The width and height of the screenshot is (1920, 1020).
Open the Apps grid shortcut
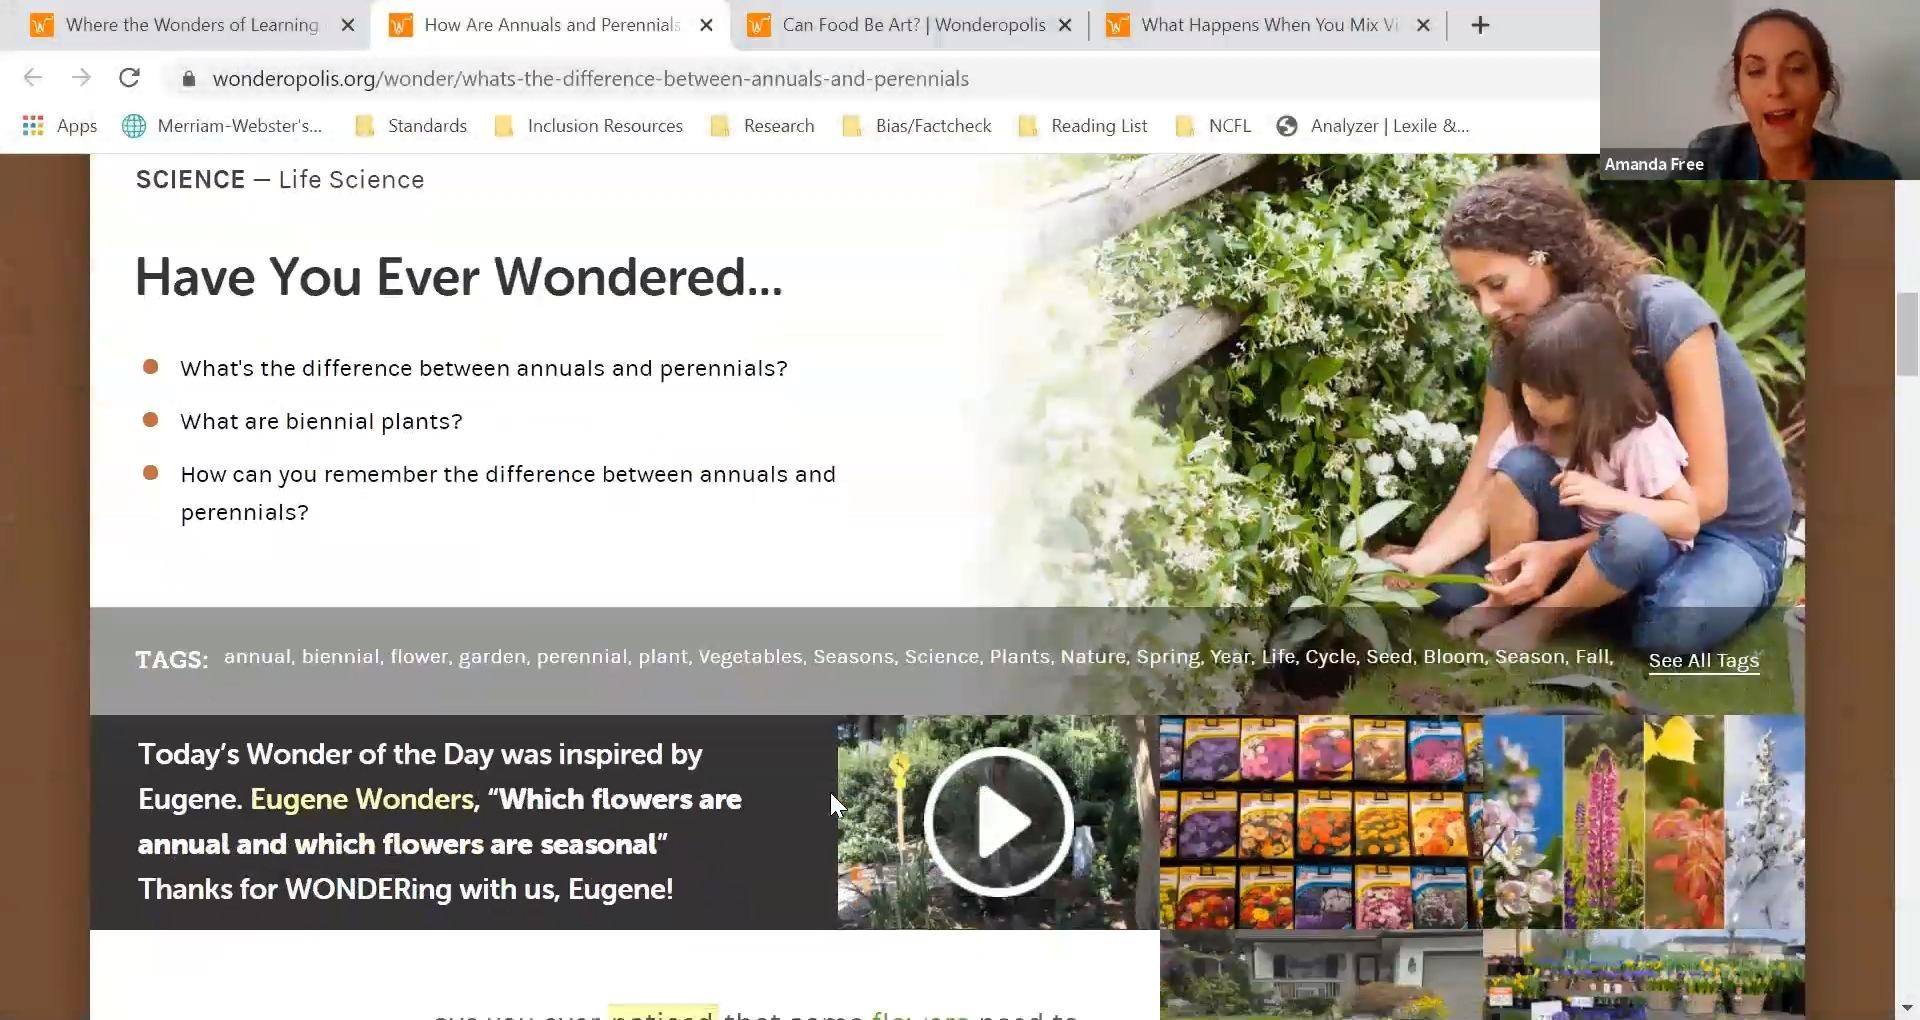pos(60,126)
